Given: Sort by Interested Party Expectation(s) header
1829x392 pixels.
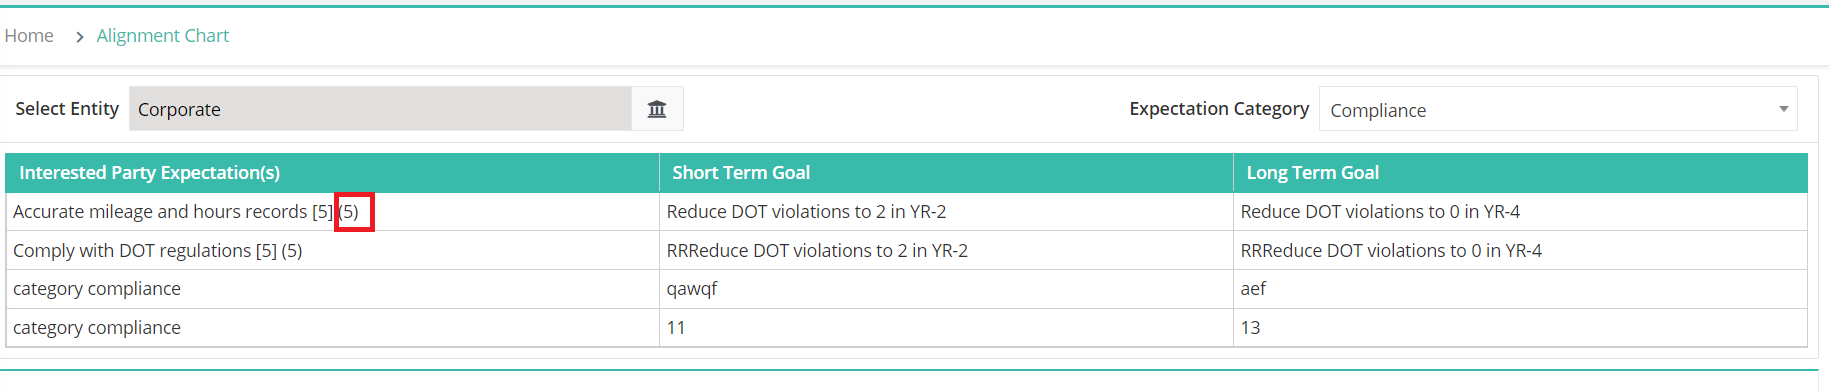Looking at the screenshot, I should click(150, 173).
